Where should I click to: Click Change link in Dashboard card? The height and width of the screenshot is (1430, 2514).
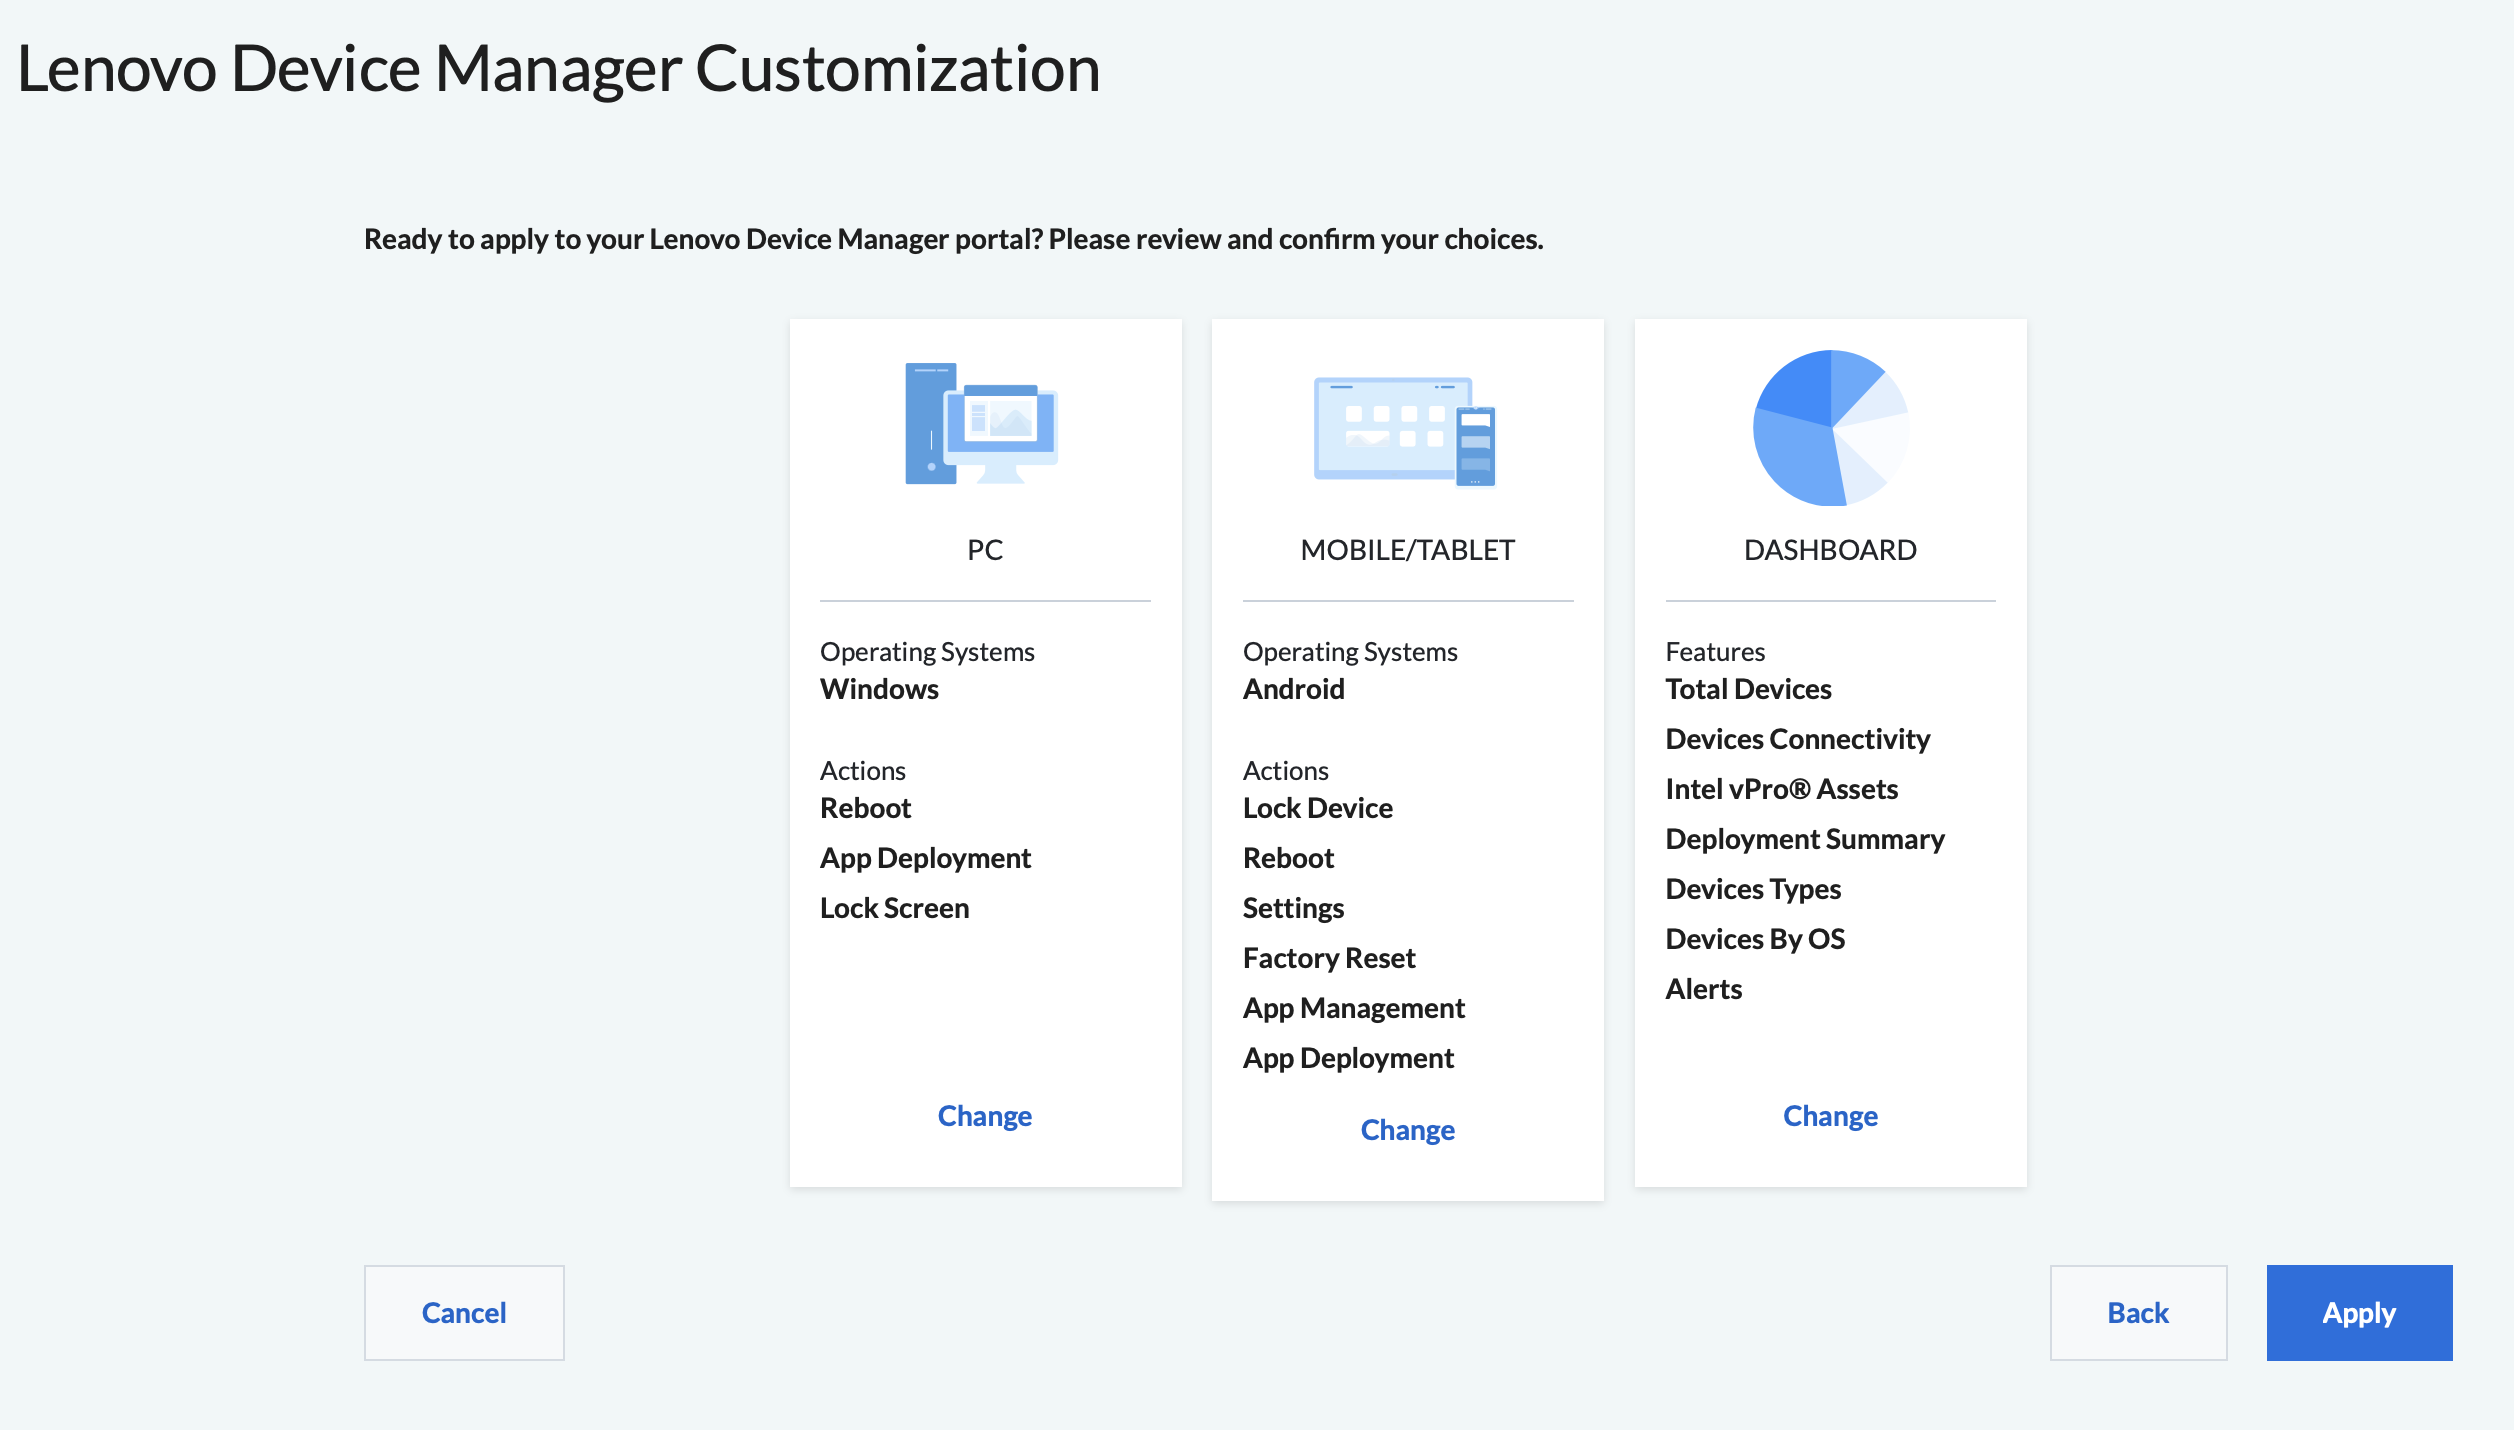click(x=1830, y=1116)
